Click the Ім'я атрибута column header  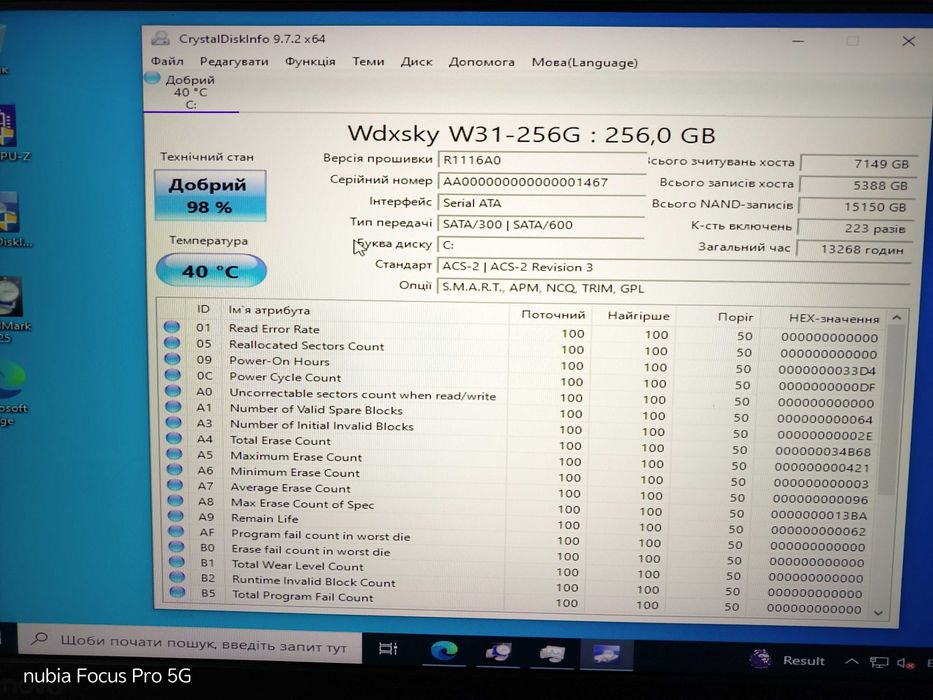pyautogui.click(x=270, y=310)
